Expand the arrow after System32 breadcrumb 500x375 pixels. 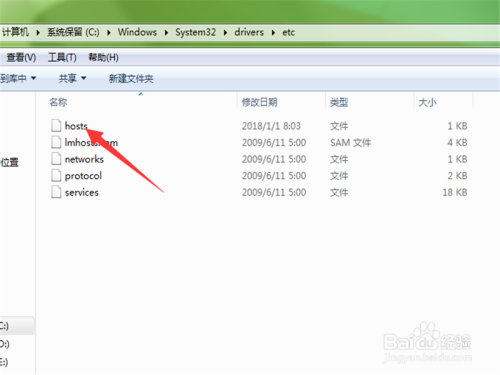pos(225,33)
